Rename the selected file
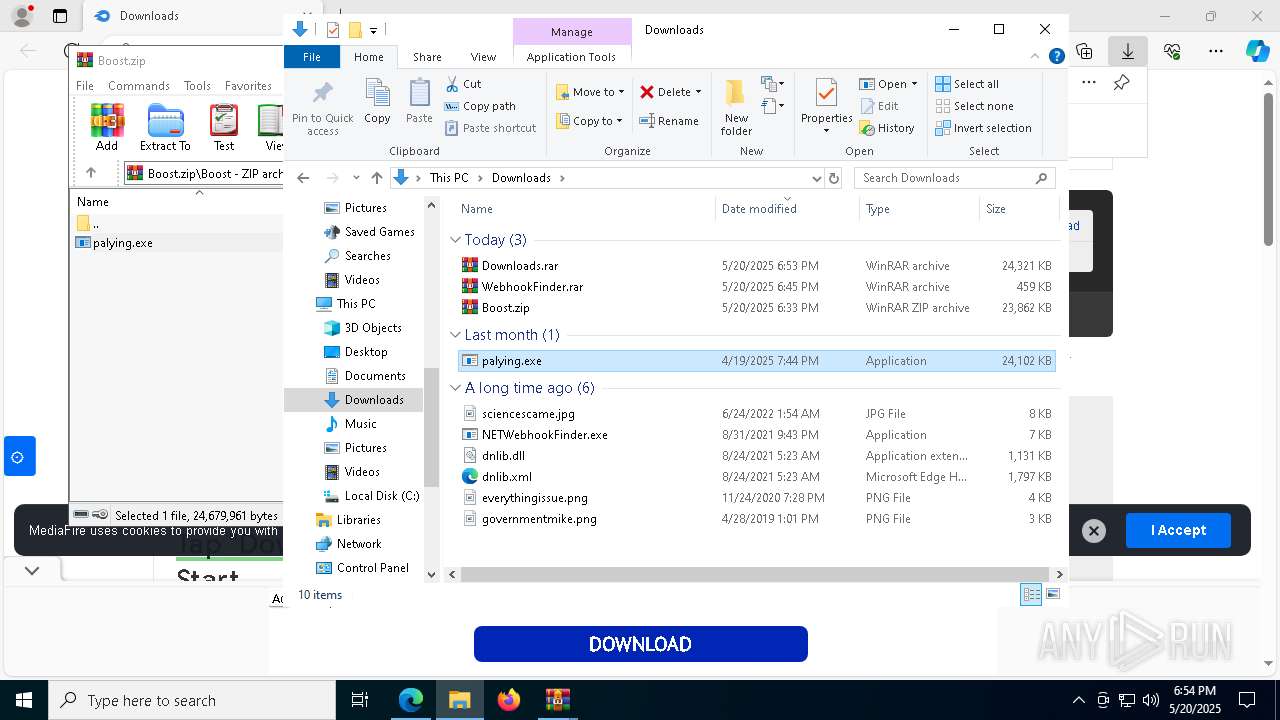1280x720 pixels. [x=669, y=121]
